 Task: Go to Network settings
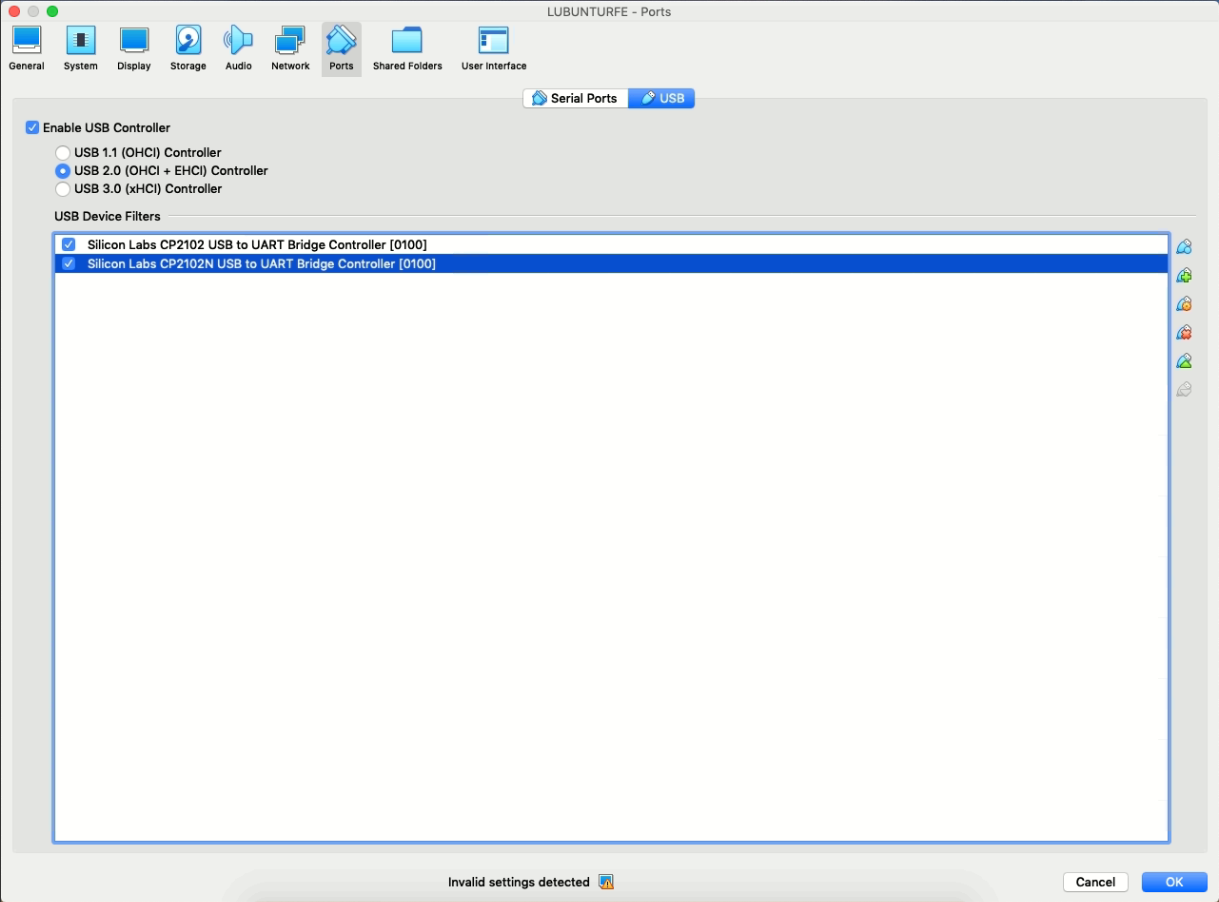[x=290, y=48]
